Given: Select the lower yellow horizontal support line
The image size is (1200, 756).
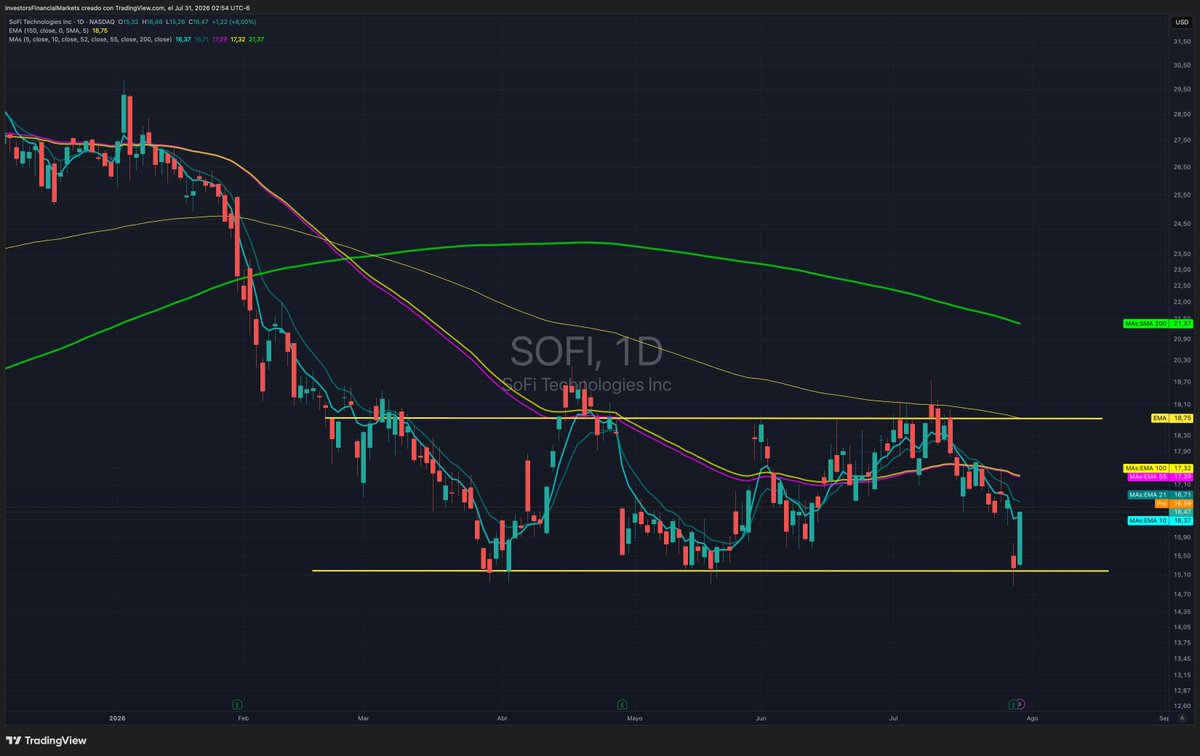Looking at the screenshot, I should [710, 571].
